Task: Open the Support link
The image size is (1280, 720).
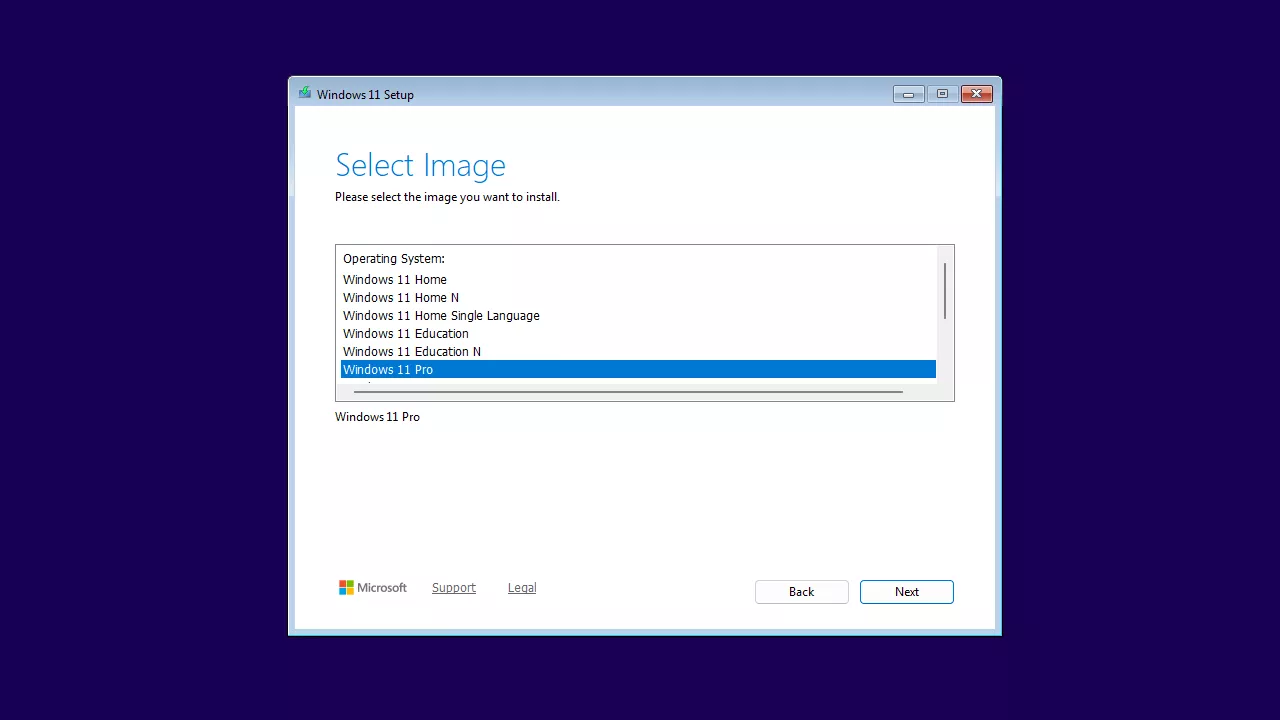Action: click(453, 587)
